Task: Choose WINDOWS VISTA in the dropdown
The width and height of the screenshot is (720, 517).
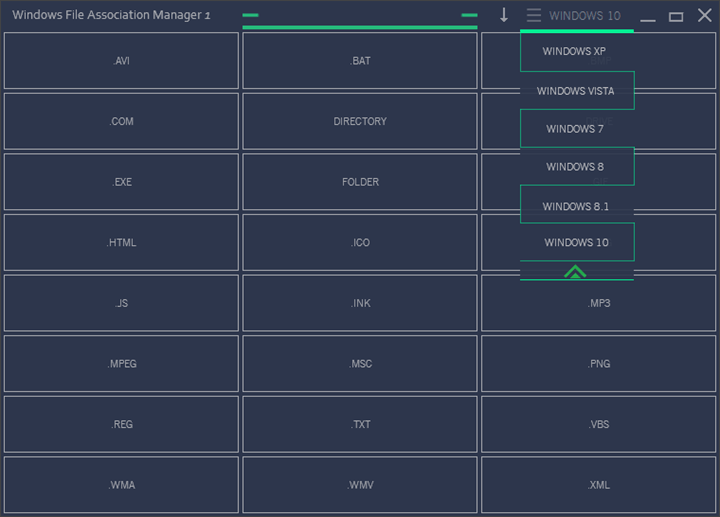Action: tap(577, 90)
